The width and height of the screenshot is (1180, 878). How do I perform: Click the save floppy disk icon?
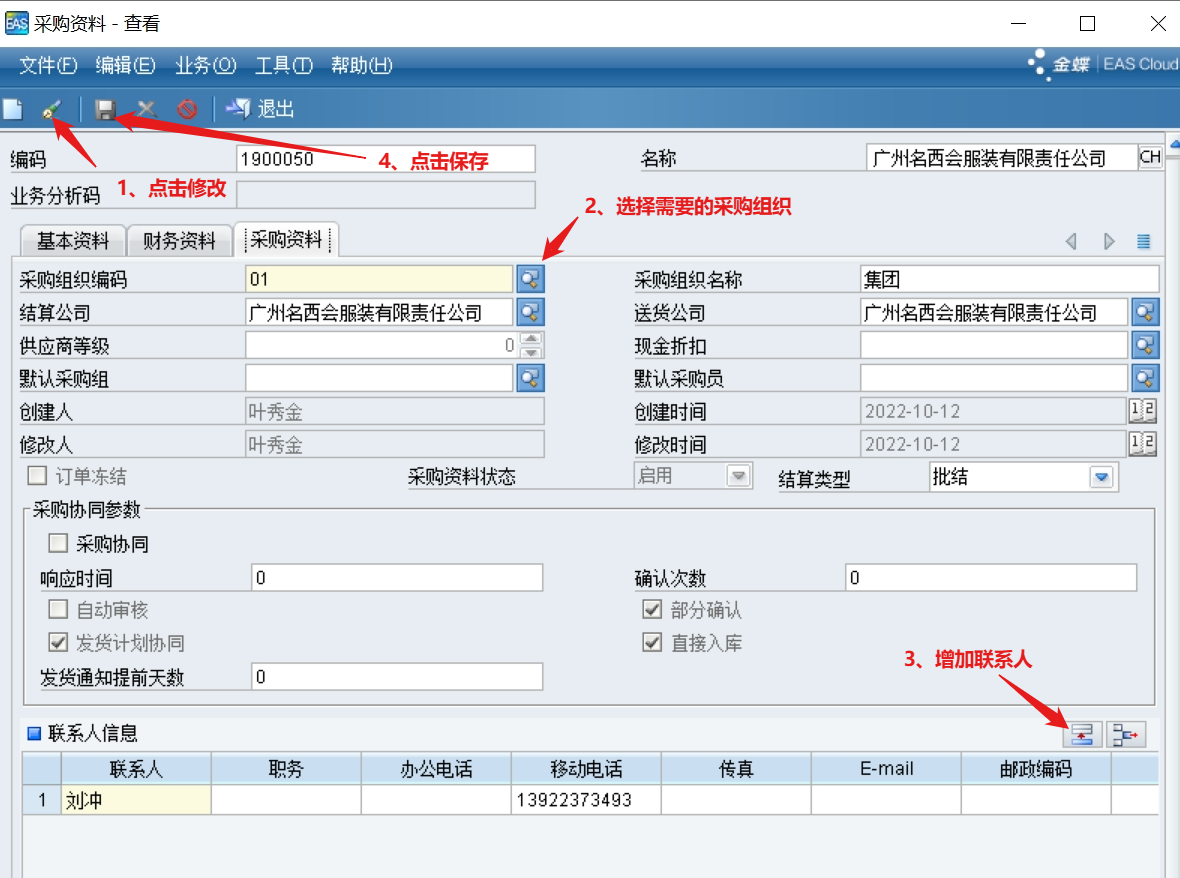[x=105, y=109]
